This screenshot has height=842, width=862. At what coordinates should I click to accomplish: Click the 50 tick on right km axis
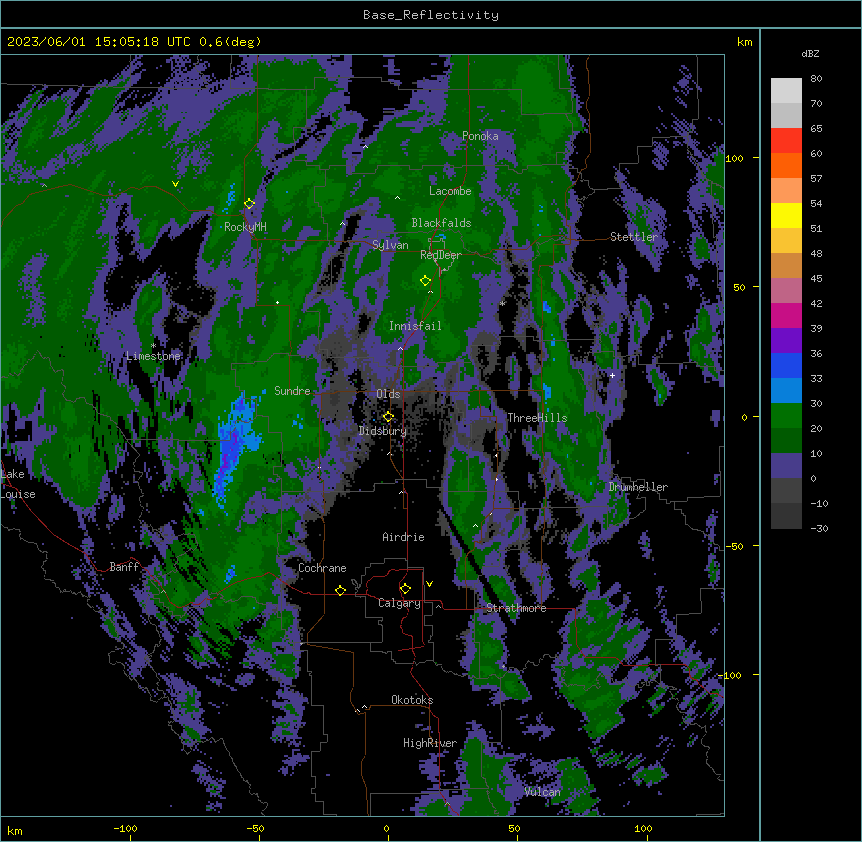(739, 287)
